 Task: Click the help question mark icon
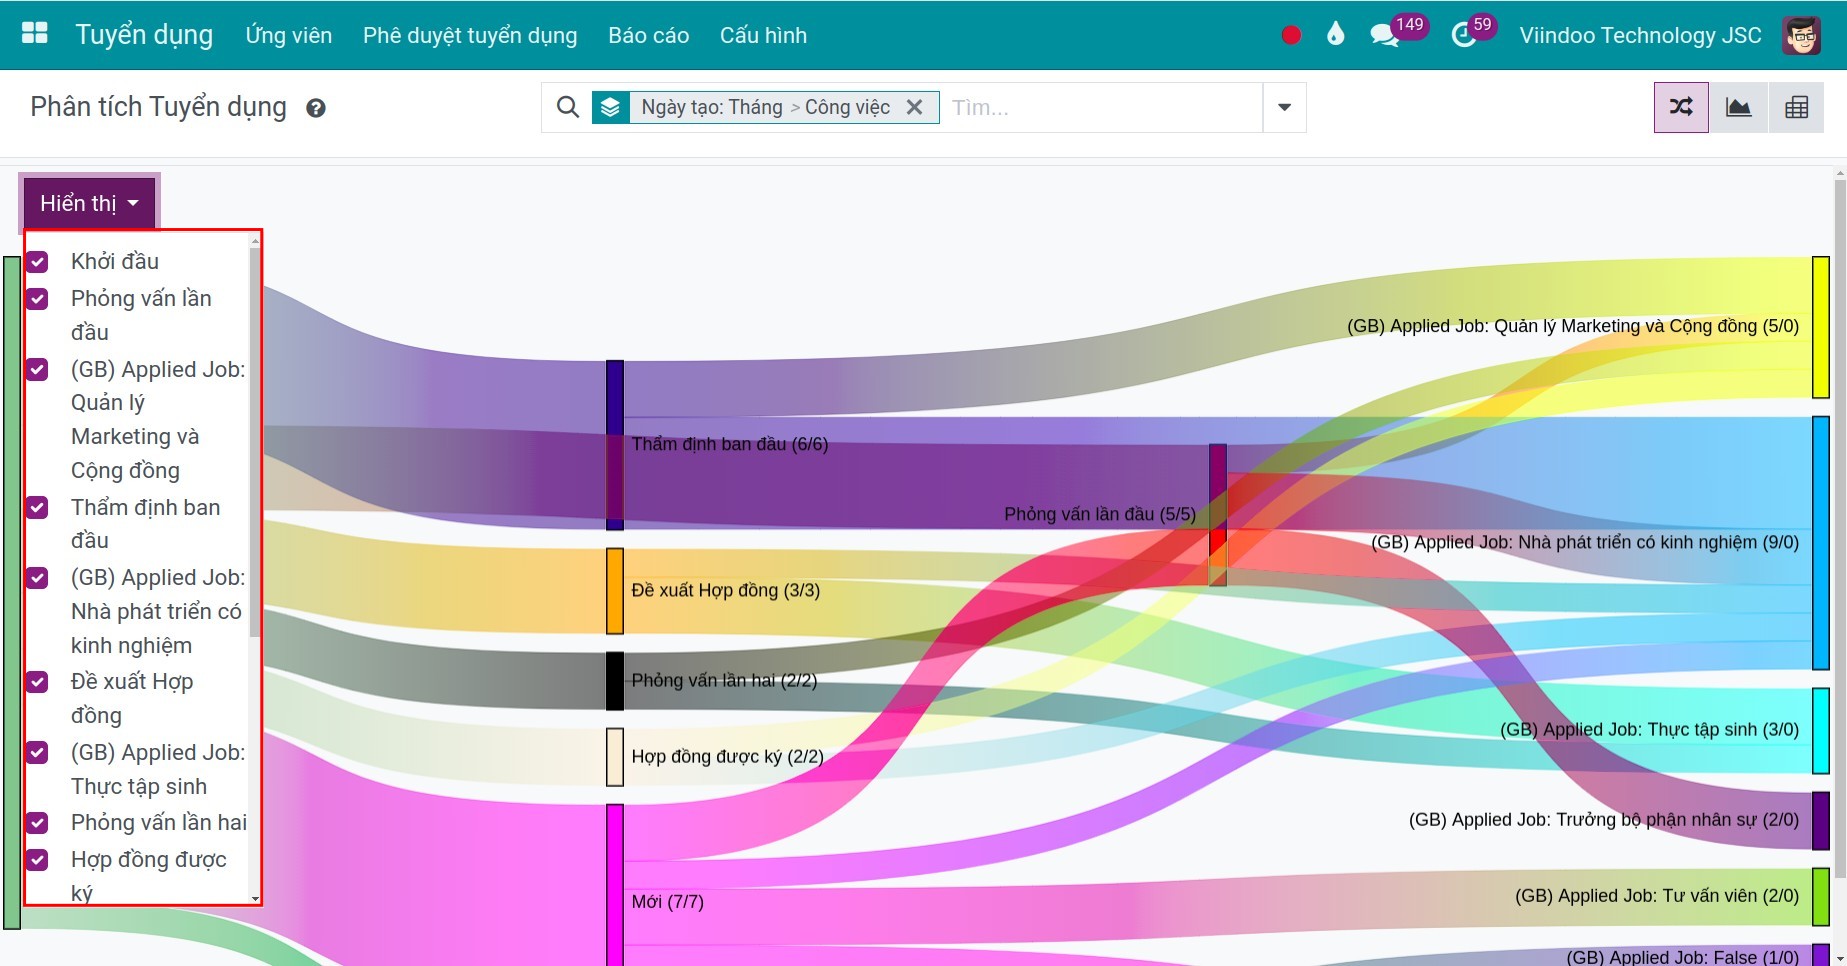(x=316, y=108)
